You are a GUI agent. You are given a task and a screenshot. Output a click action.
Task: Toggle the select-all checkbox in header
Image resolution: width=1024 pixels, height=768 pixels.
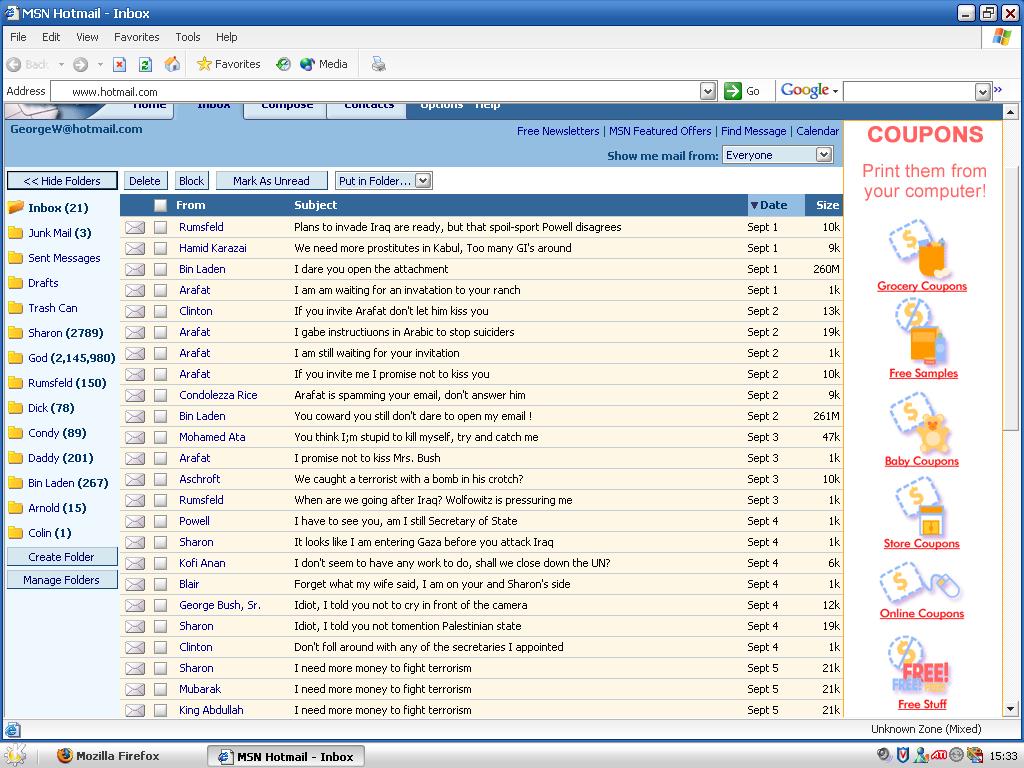pos(160,205)
